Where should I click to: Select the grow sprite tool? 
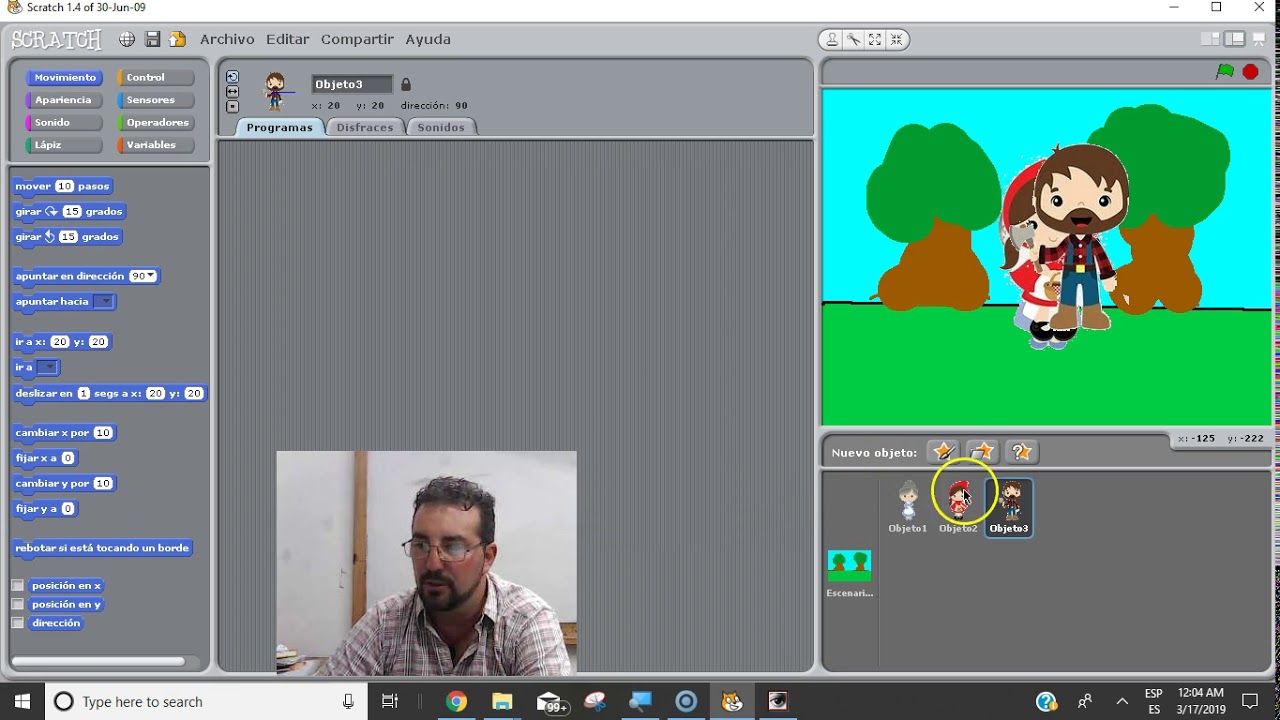(875, 40)
